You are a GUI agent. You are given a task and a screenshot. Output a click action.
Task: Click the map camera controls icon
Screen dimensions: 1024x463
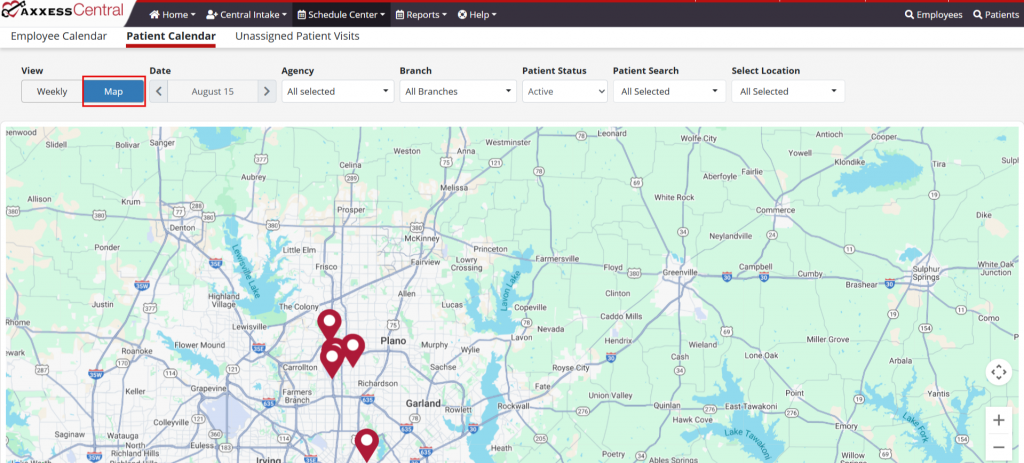pos(999,372)
